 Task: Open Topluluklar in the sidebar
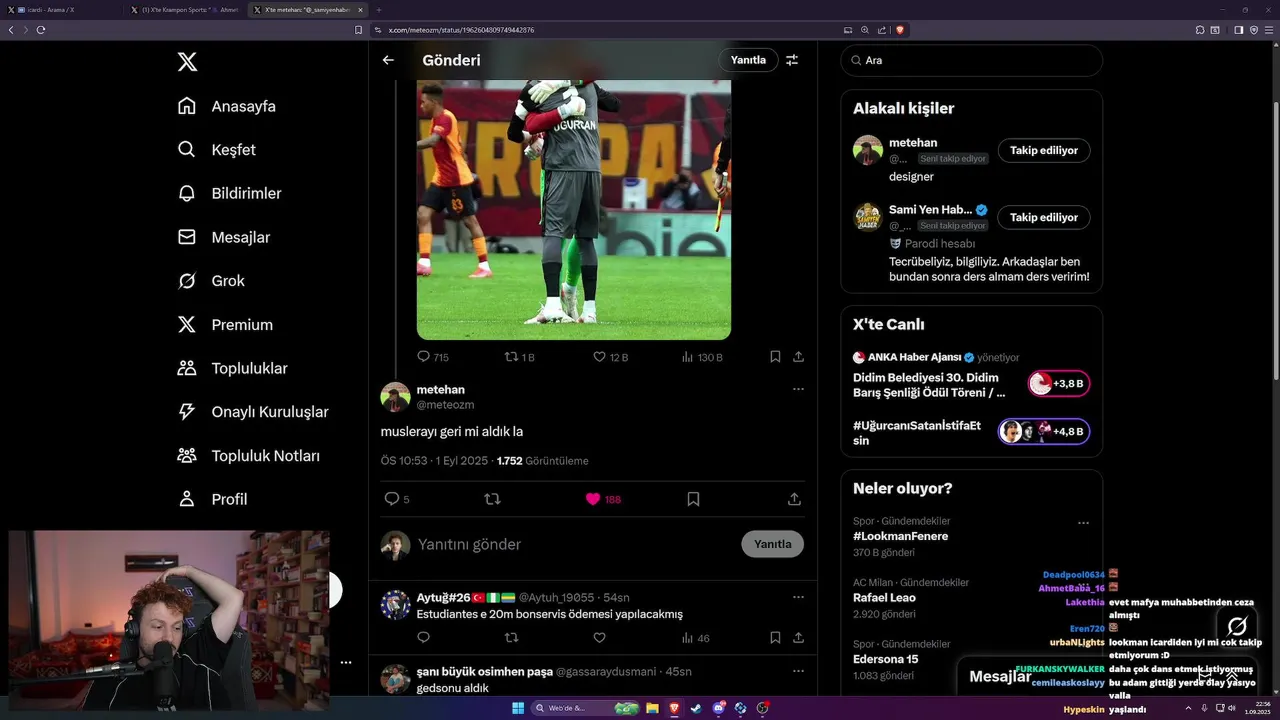pyautogui.click(x=232, y=368)
